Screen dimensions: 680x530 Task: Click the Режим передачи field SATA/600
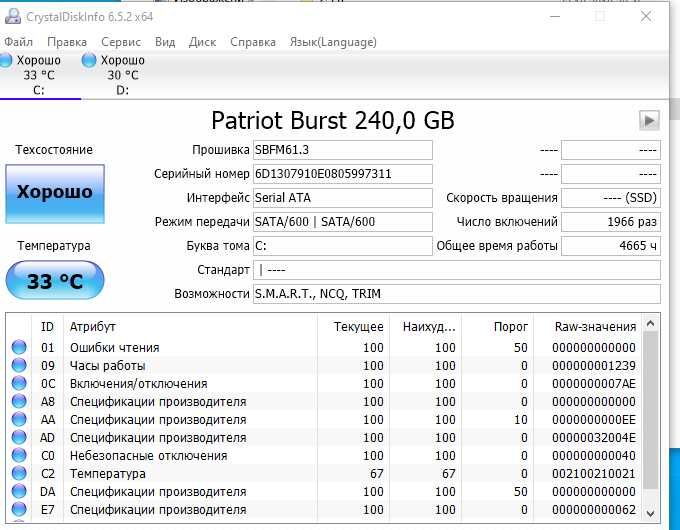[343, 222]
